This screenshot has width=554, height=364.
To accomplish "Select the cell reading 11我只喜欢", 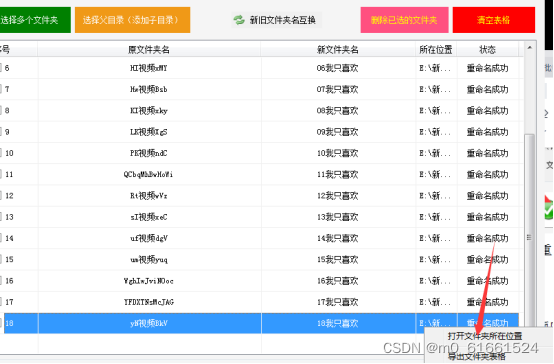I will [x=337, y=174].
